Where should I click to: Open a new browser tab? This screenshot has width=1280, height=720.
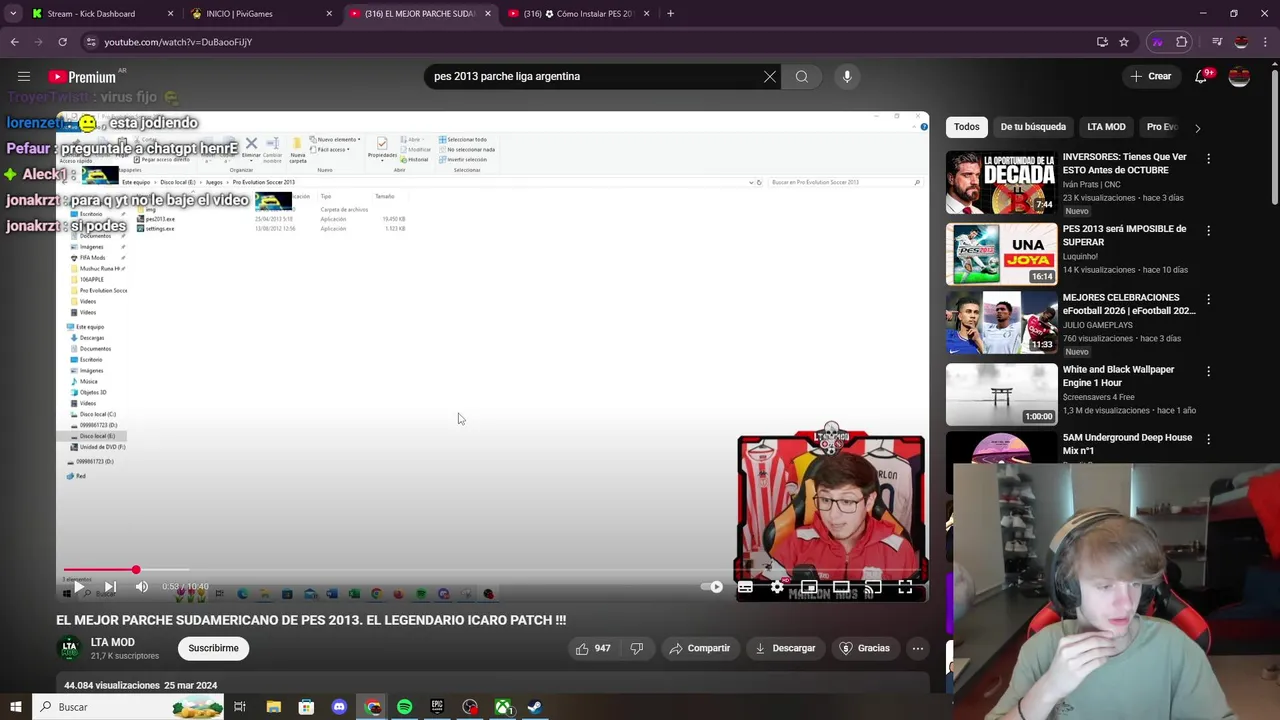[x=670, y=14]
